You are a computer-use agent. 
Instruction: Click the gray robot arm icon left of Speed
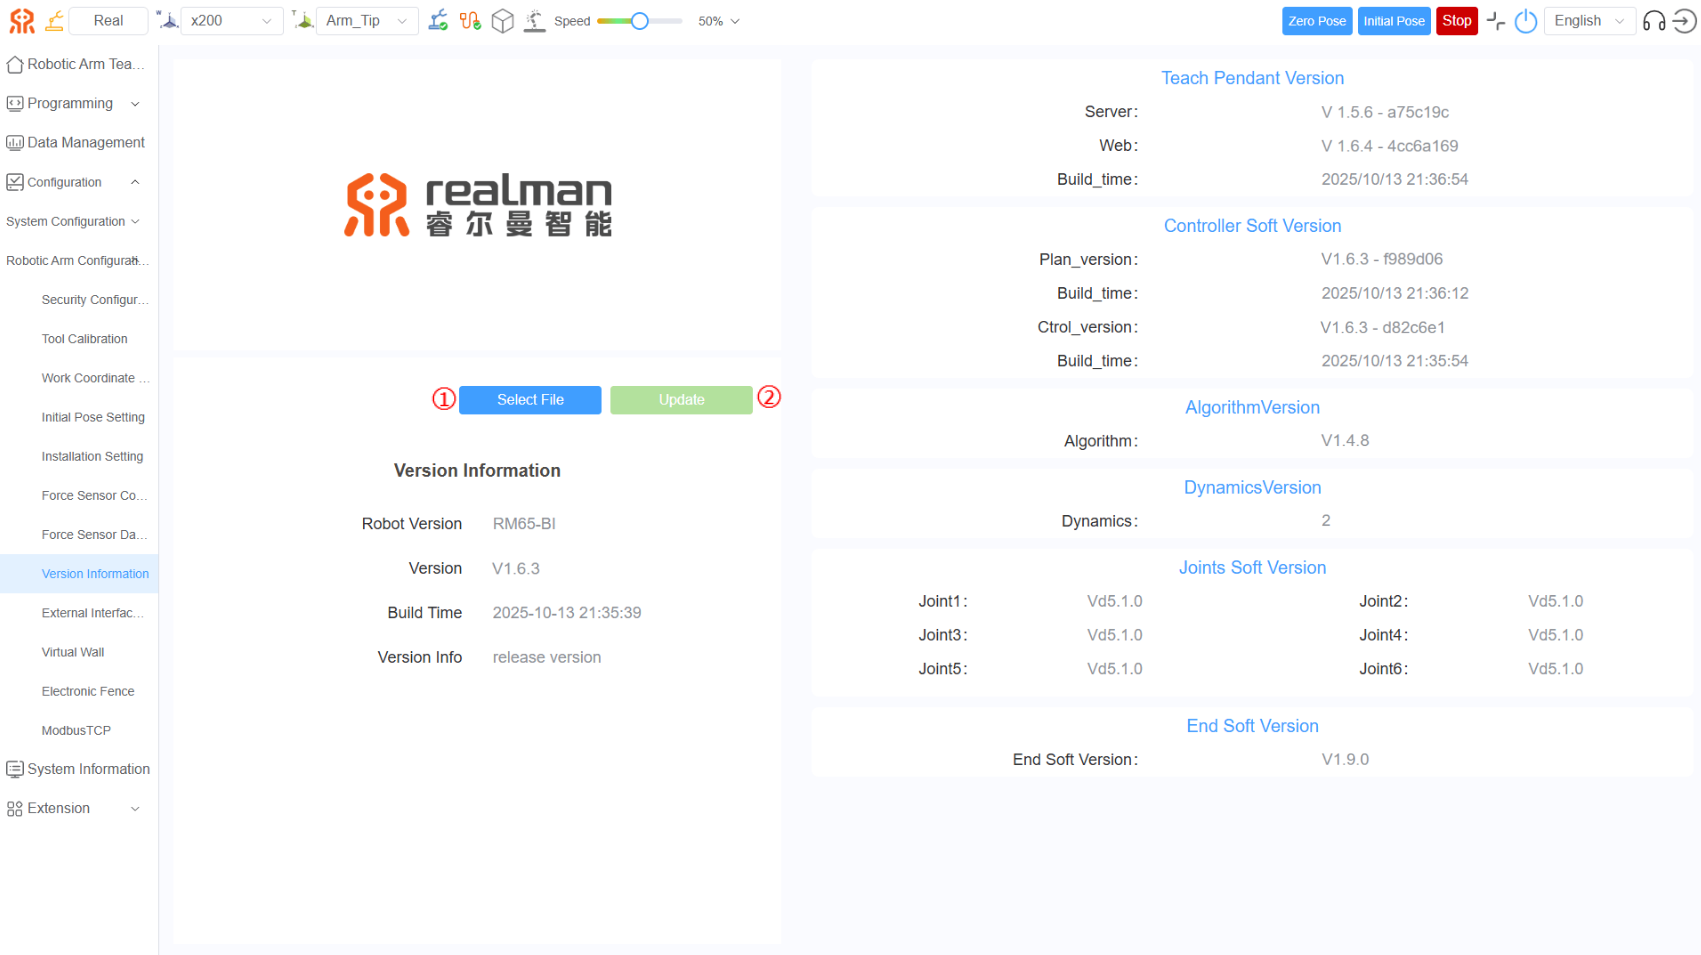tap(535, 20)
